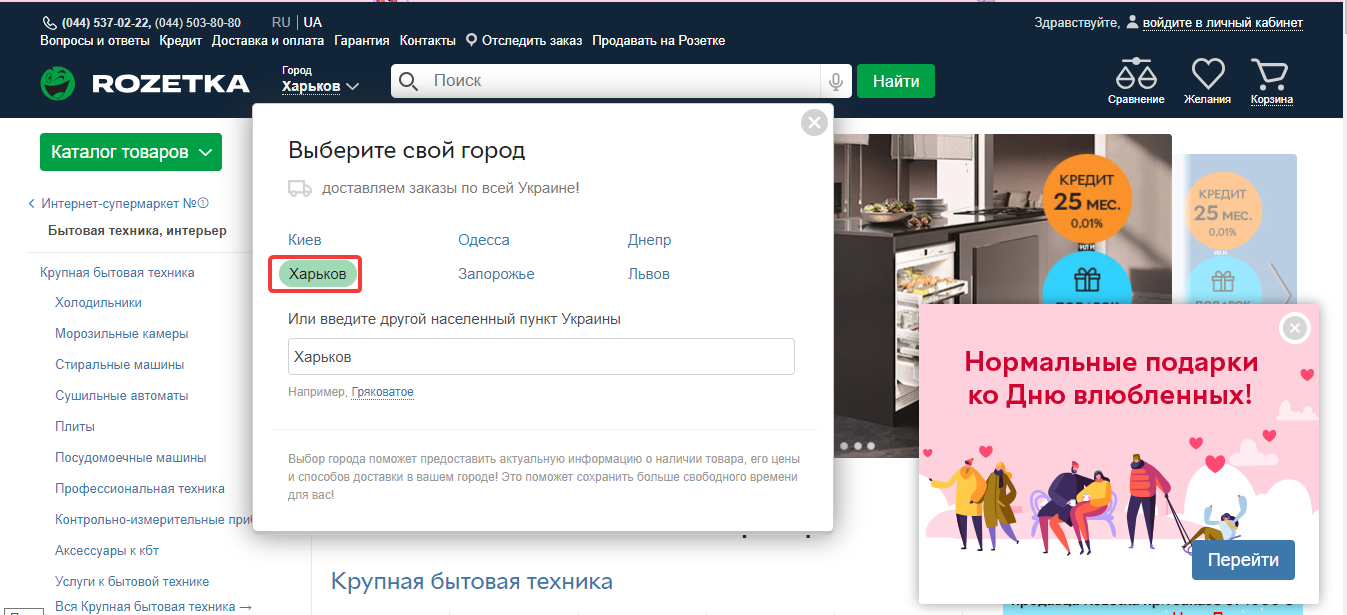Click the example link Гряковатое

382,392
